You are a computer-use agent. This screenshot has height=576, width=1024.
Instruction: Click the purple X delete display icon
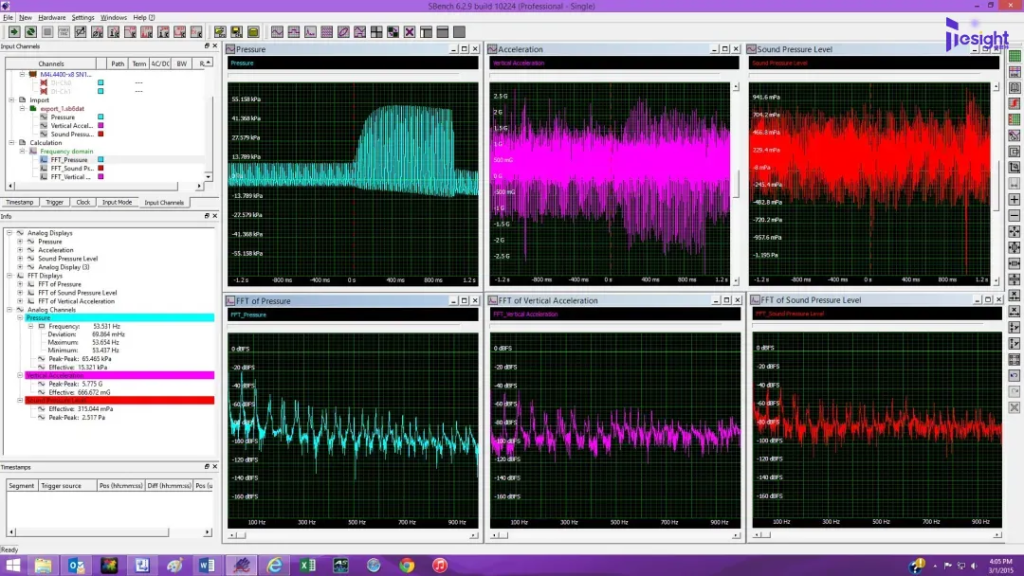tap(409, 32)
